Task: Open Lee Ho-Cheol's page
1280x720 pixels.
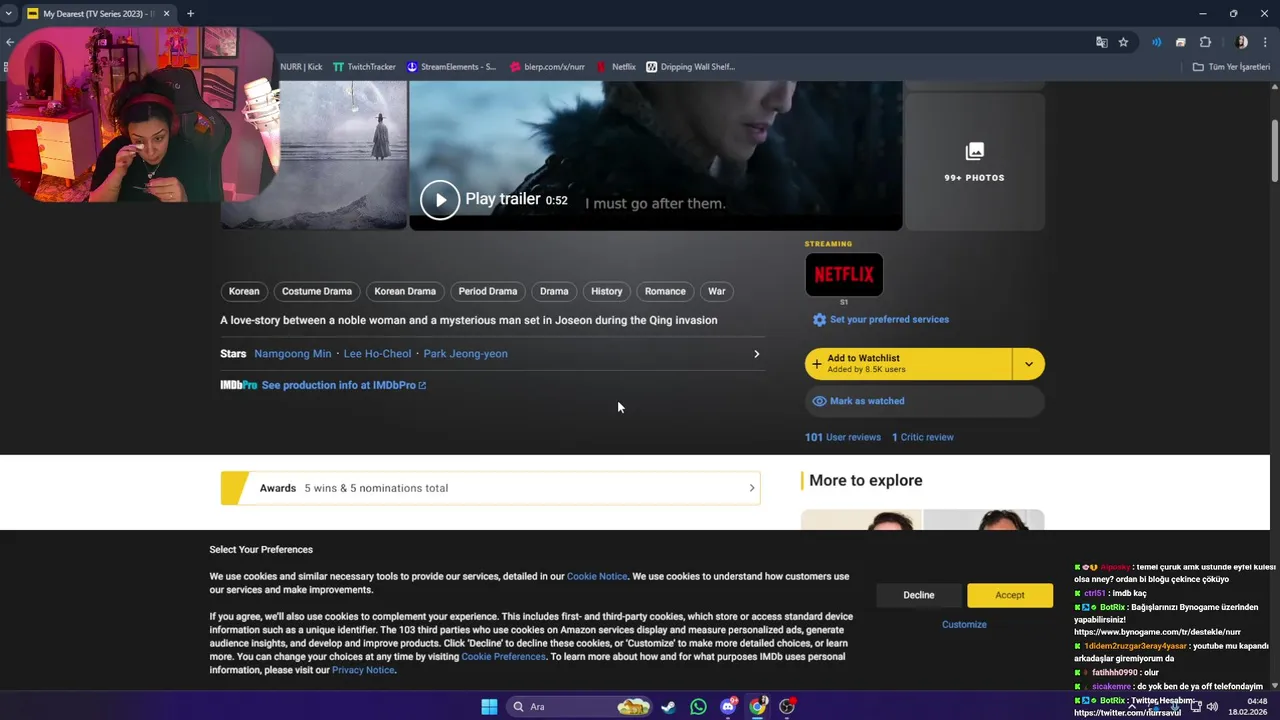Action: coord(377,354)
